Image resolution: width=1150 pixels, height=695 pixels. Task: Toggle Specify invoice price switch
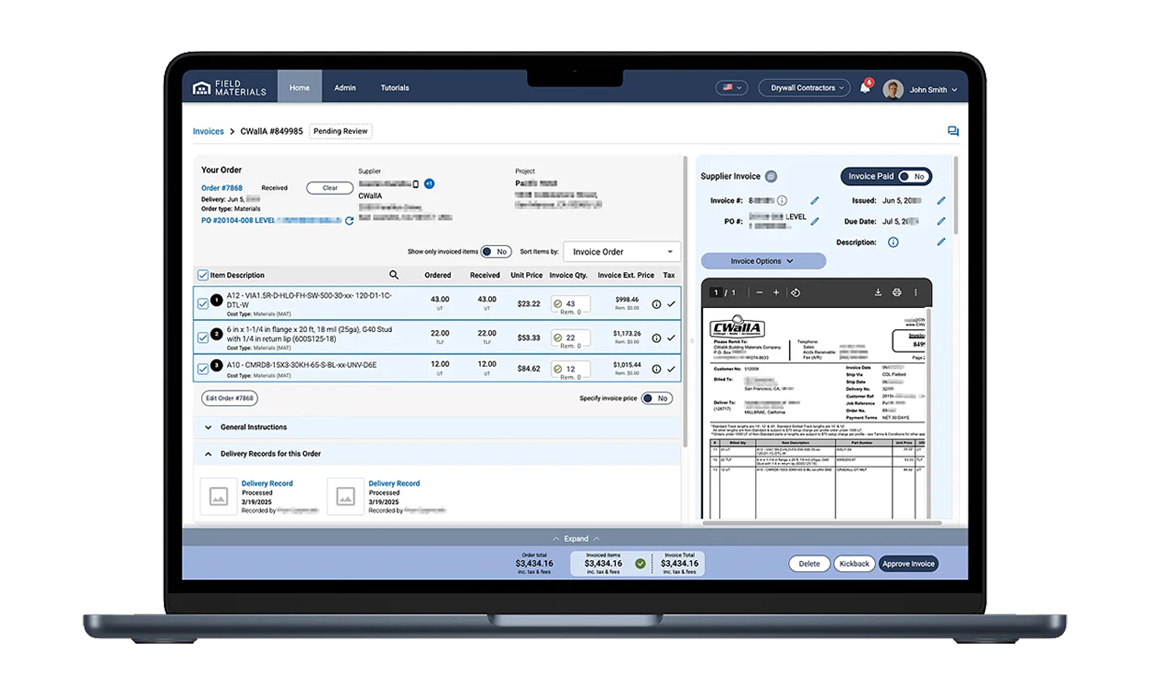[657, 399]
